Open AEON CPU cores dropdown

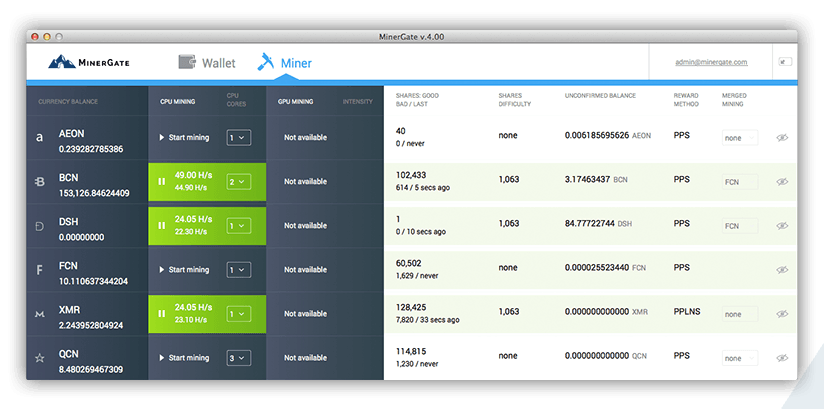click(x=239, y=138)
